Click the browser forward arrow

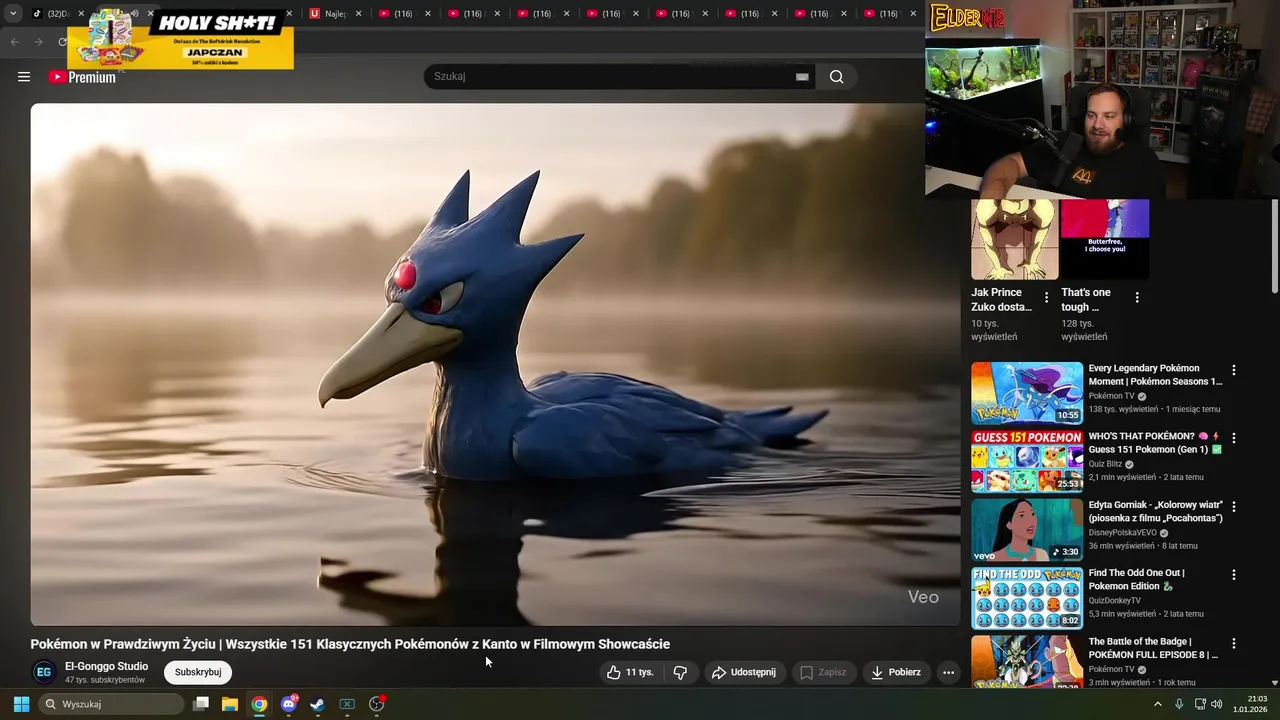point(38,42)
